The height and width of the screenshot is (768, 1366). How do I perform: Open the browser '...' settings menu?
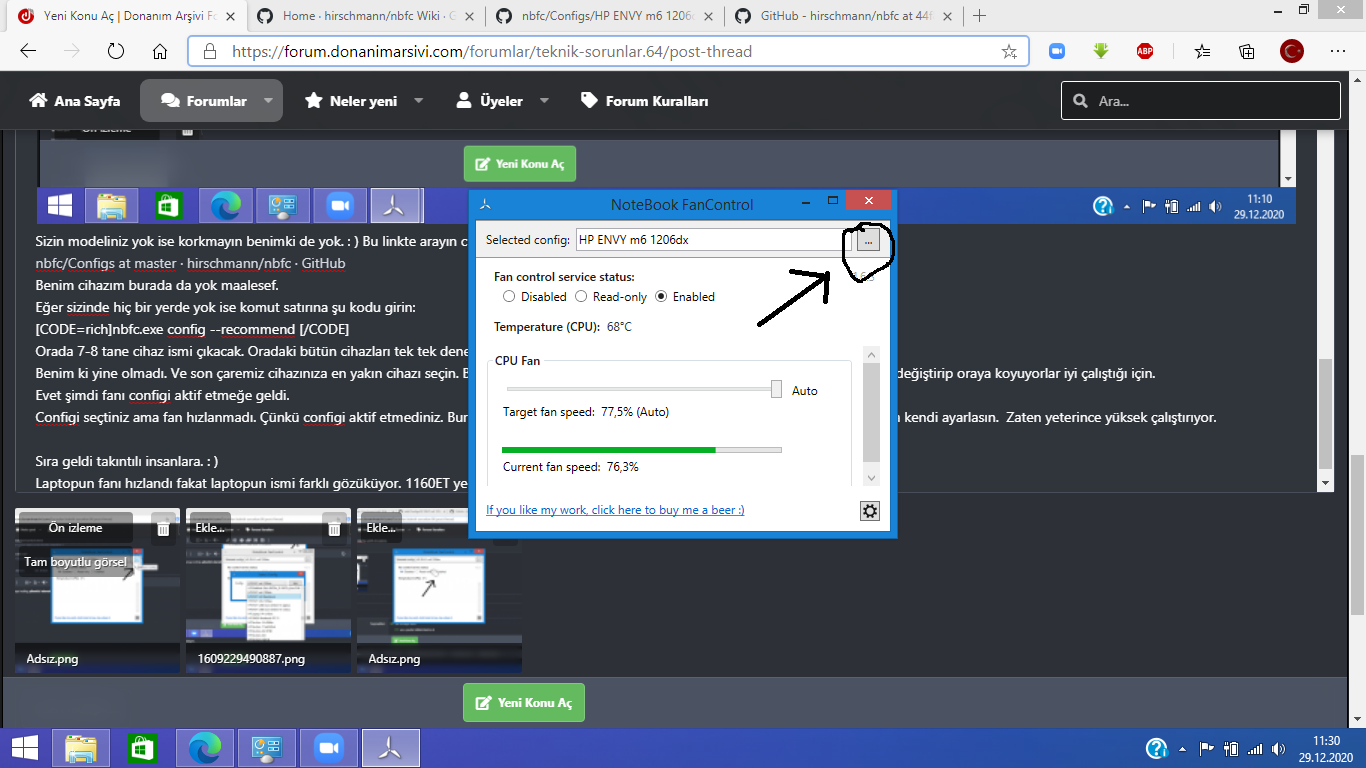pyautogui.click(x=1337, y=51)
